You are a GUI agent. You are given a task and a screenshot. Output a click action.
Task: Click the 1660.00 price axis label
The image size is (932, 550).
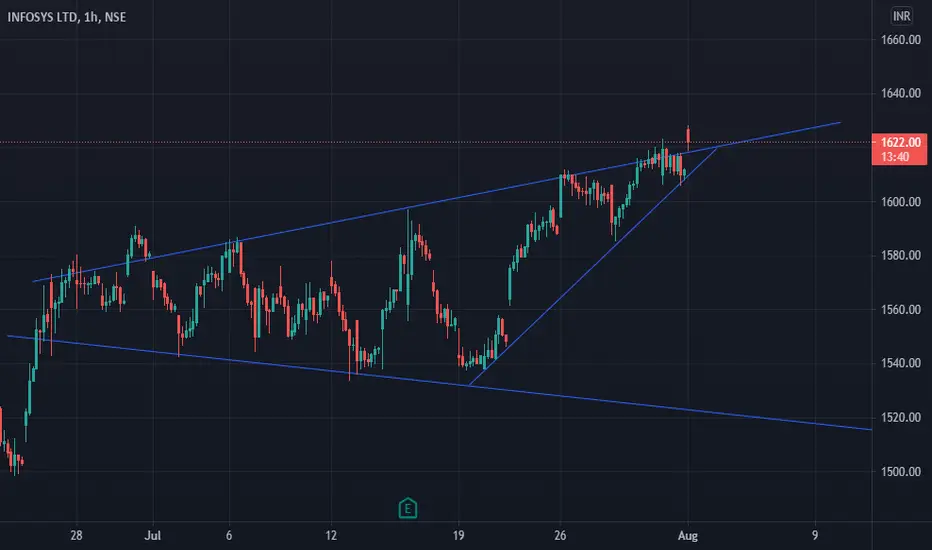point(900,40)
